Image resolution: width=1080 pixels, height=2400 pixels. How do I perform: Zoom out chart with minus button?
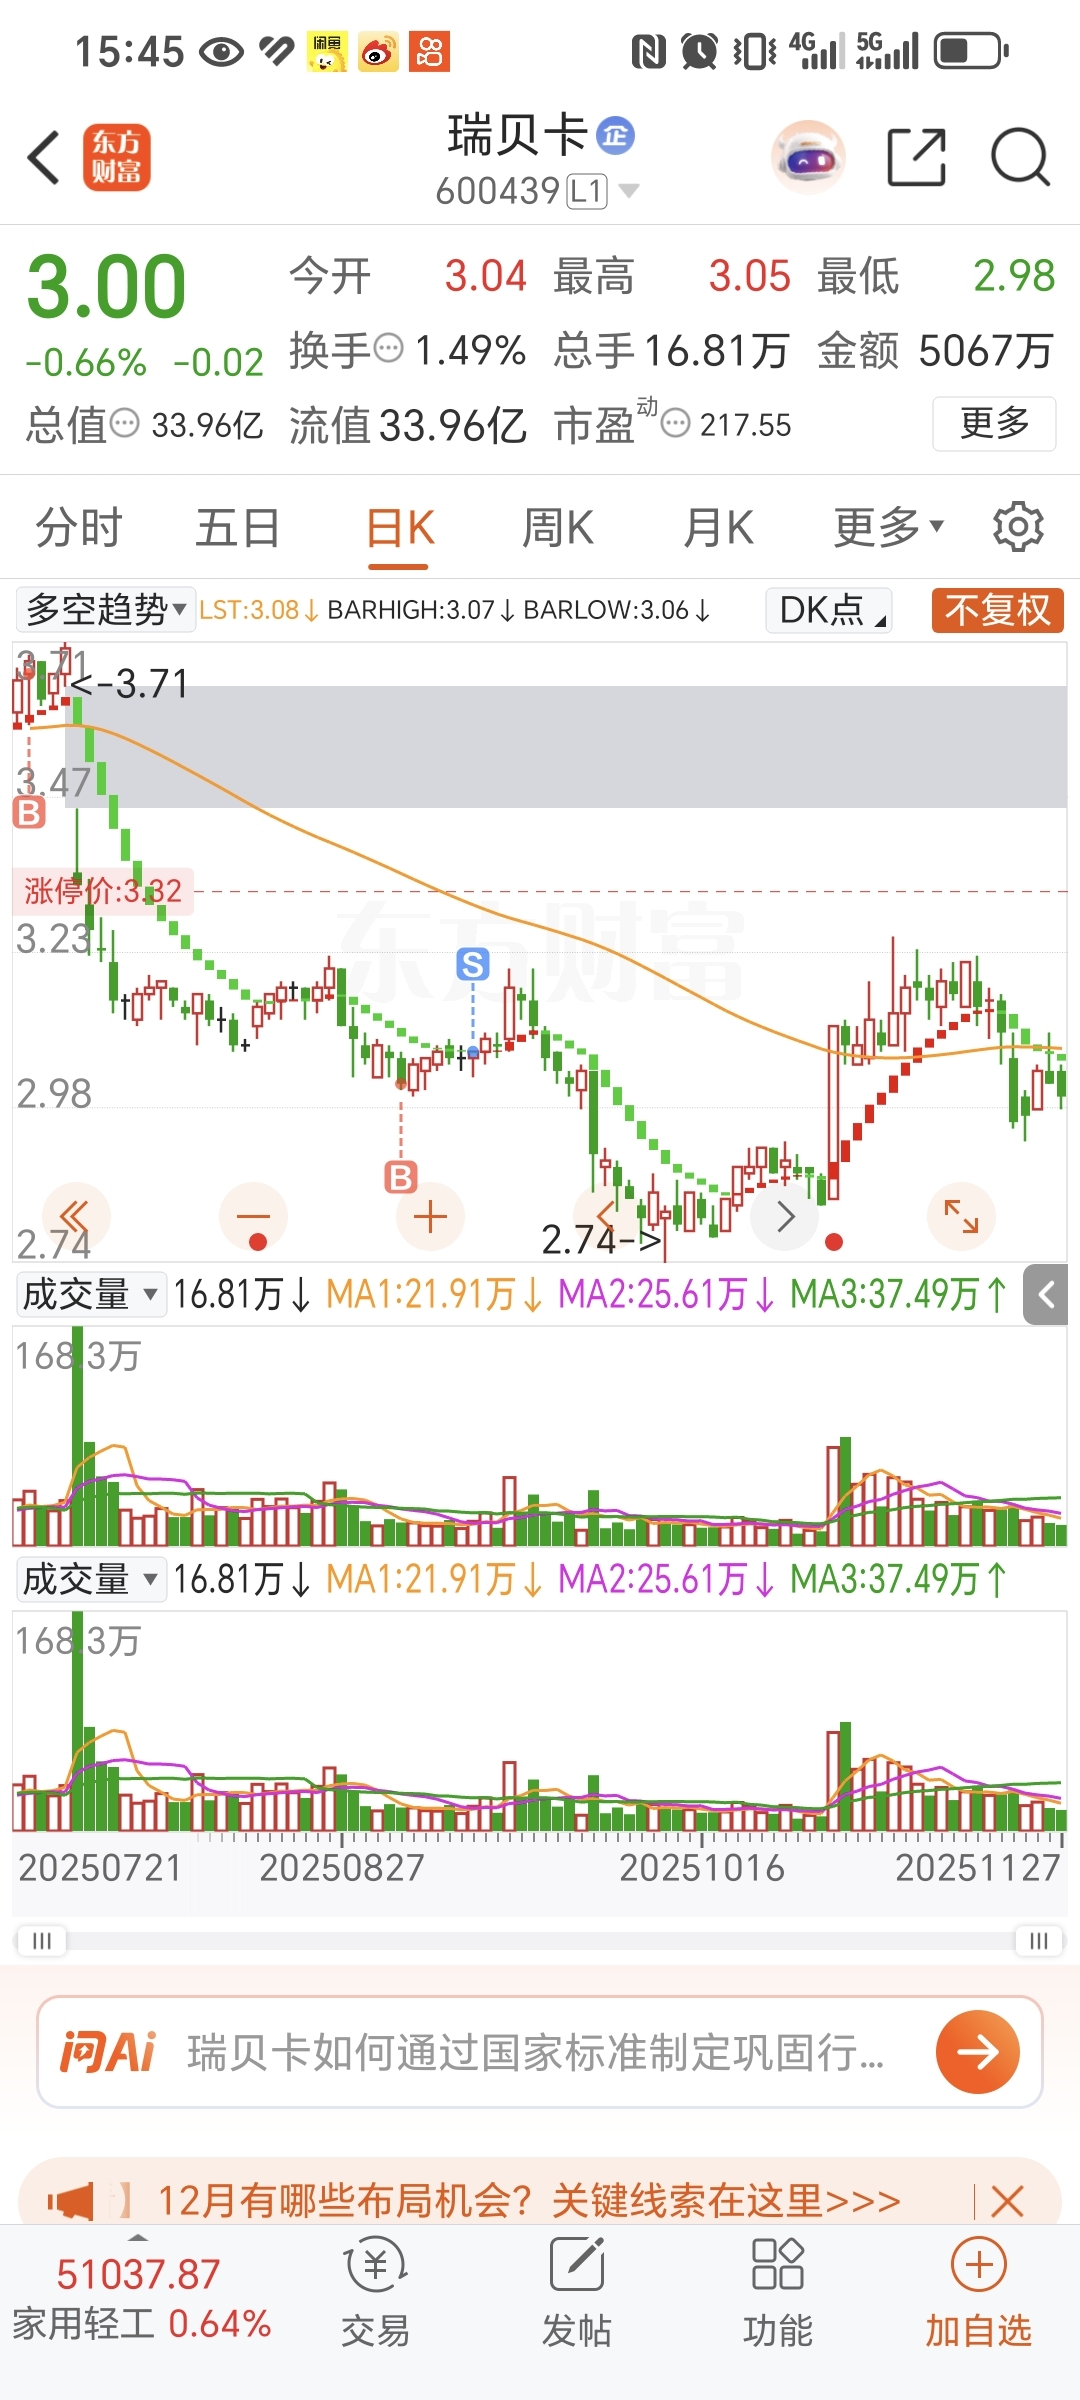pyautogui.click(x=253, y=1216)
